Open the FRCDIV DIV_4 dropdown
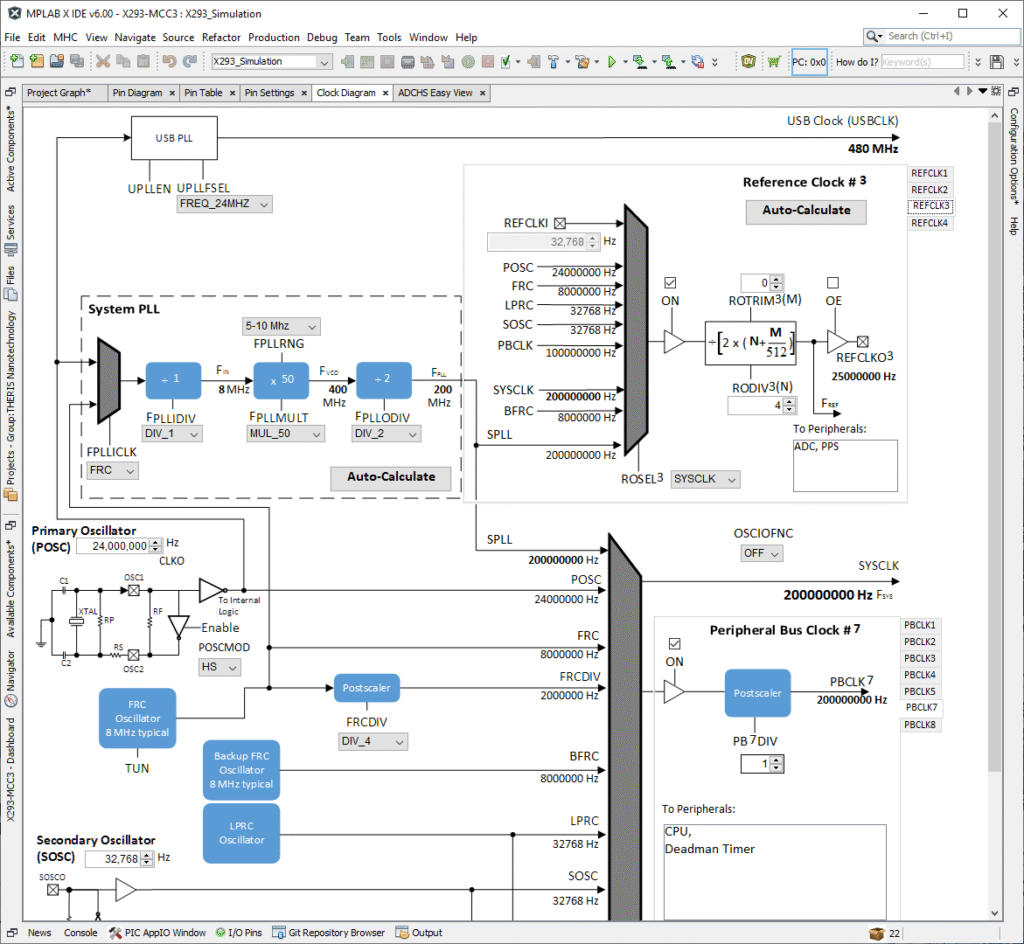The image size is (1024, 944). [373, 742]
